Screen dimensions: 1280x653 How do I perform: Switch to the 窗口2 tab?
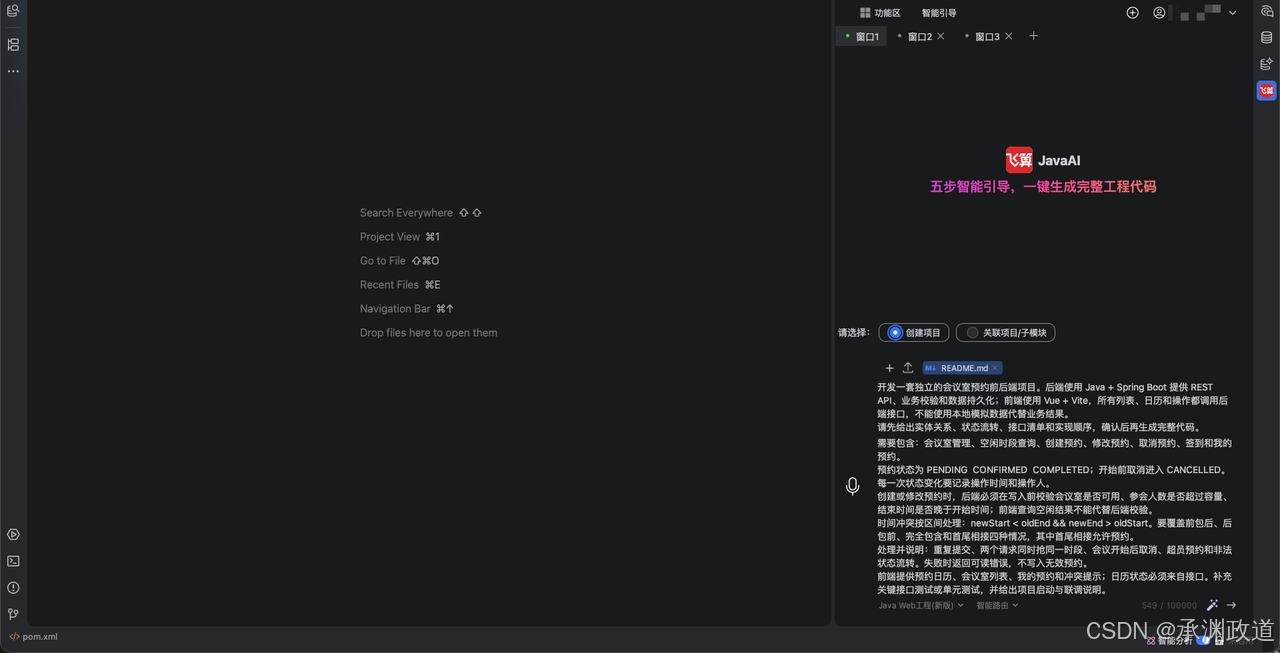tap(920, 36)
